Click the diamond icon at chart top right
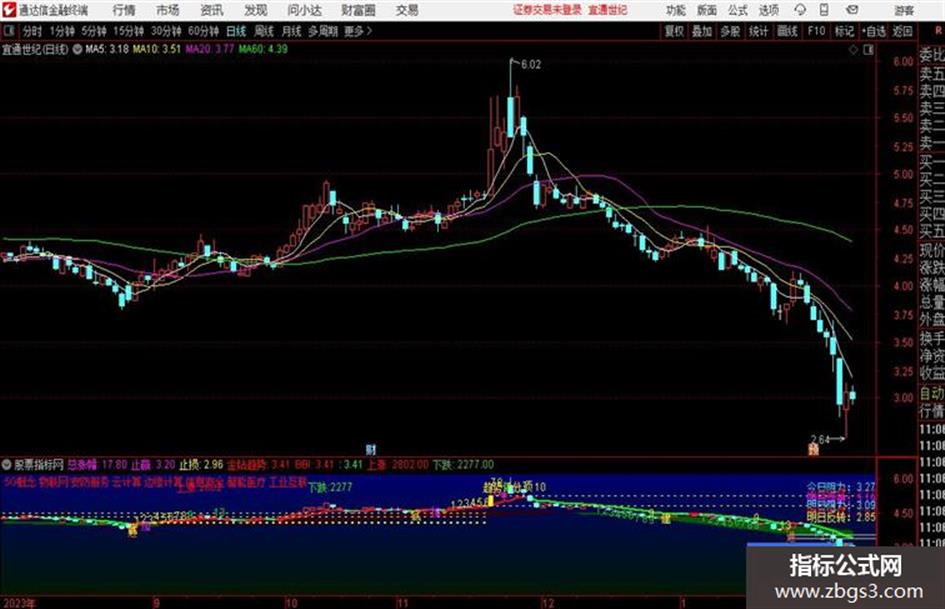This screenshot has height=609, width=945. tap(853, 50)
